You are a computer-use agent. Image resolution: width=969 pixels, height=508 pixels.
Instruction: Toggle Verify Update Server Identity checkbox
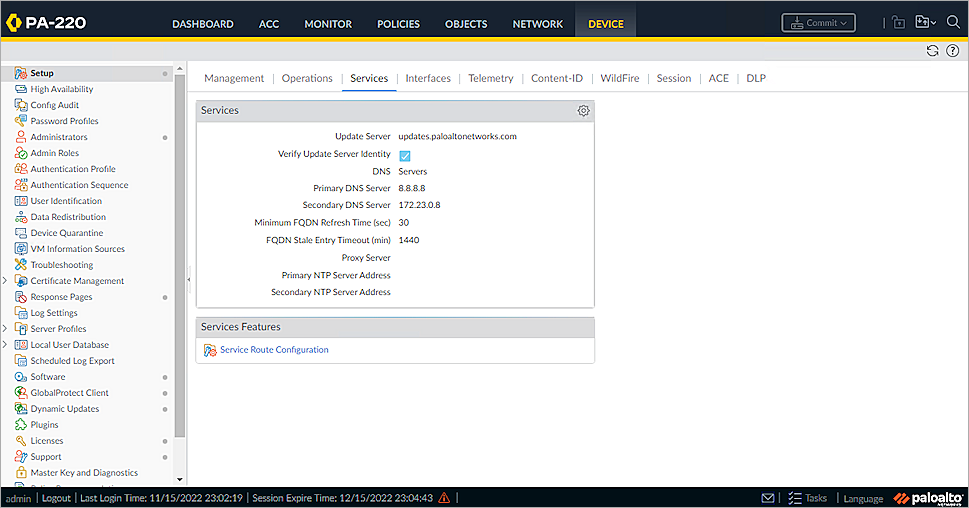[405, 155]
